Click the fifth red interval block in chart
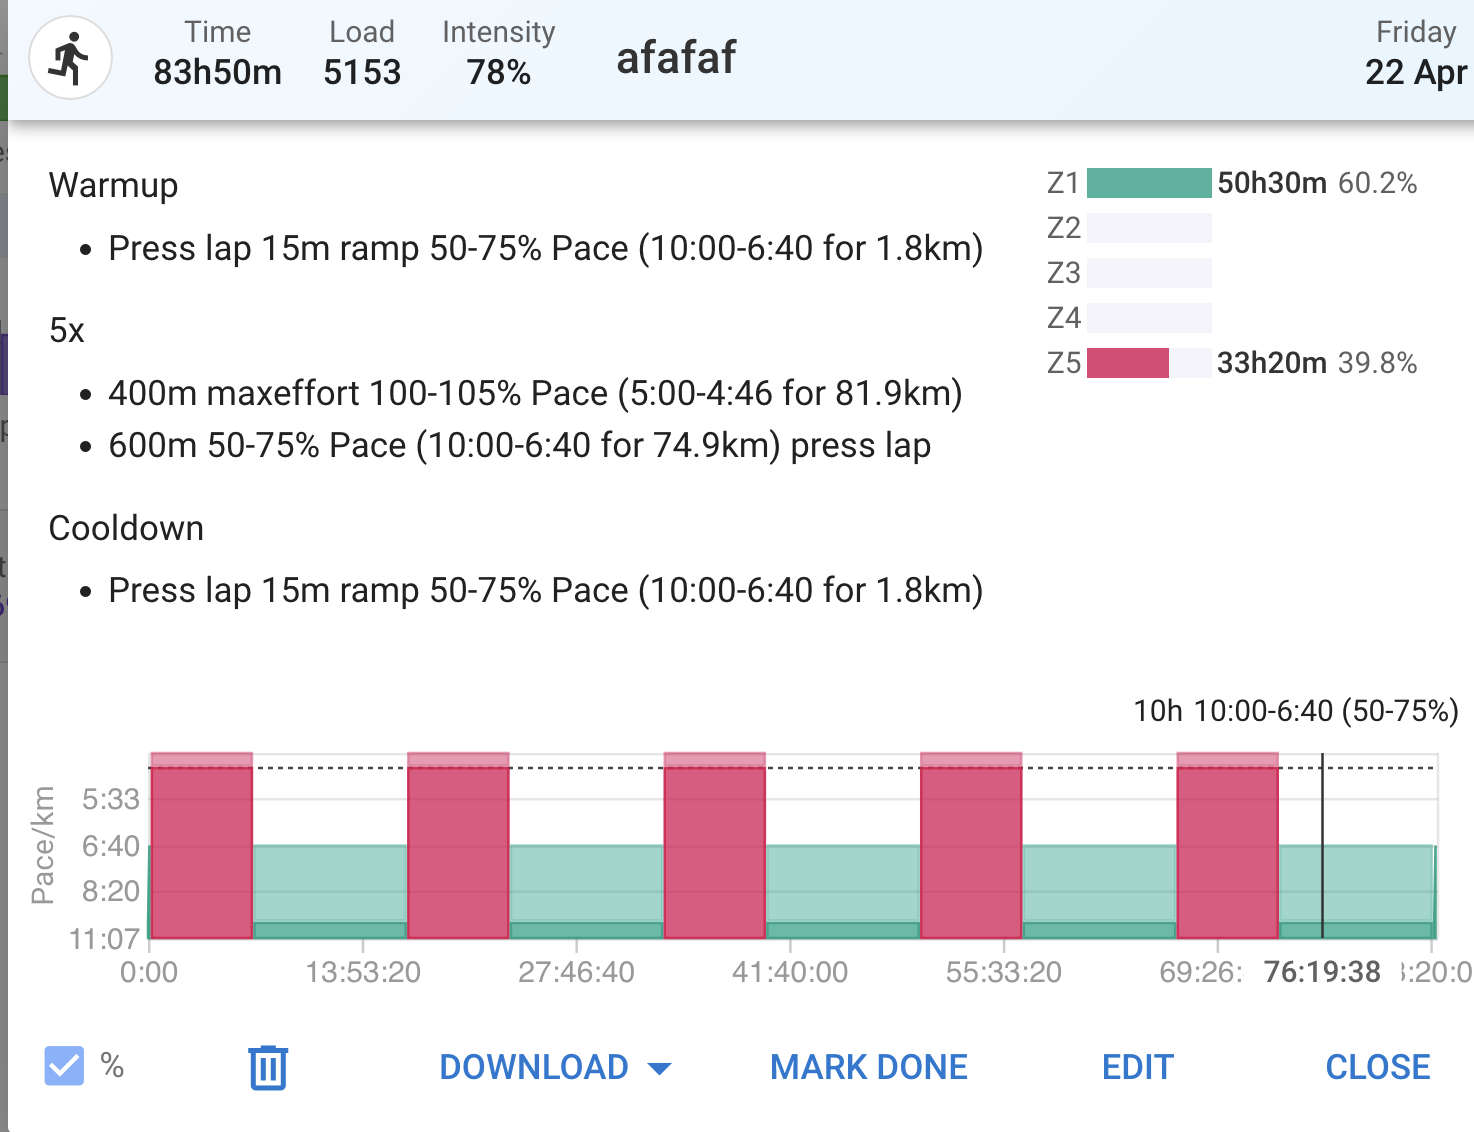The height and width of the screenshot is (1132, 1474). point(1228,846)
